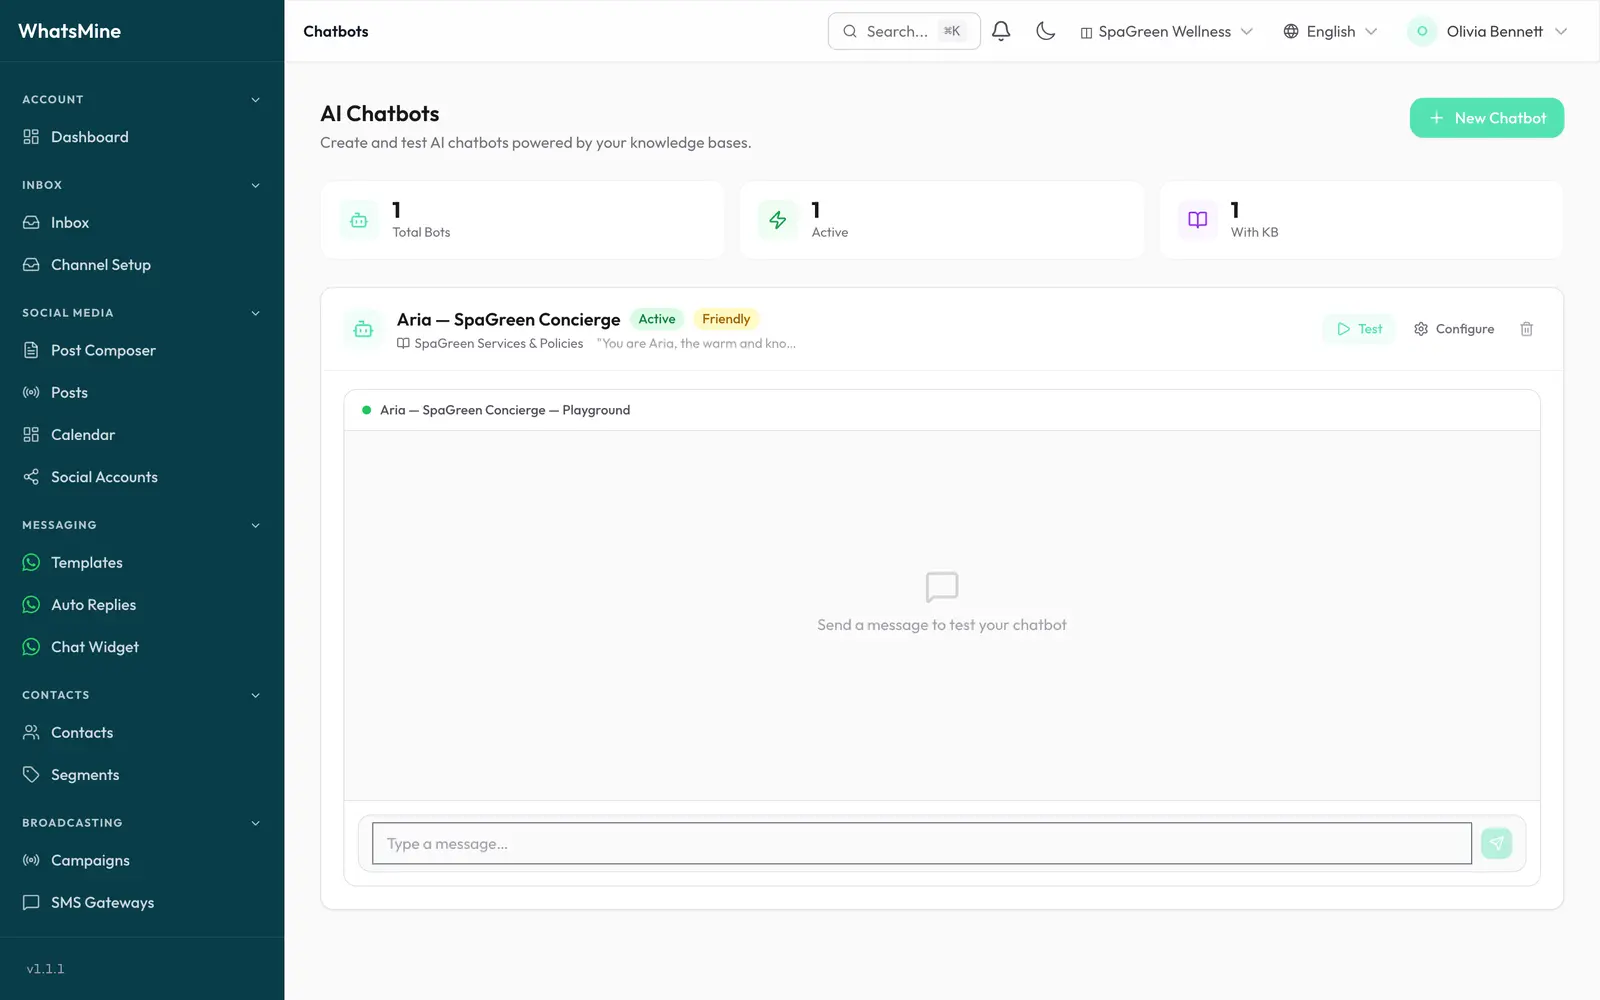Open the English language dropdown
This screenshot has height=1000, width=1600.
pyautogui.click(x=1330, y=32)
